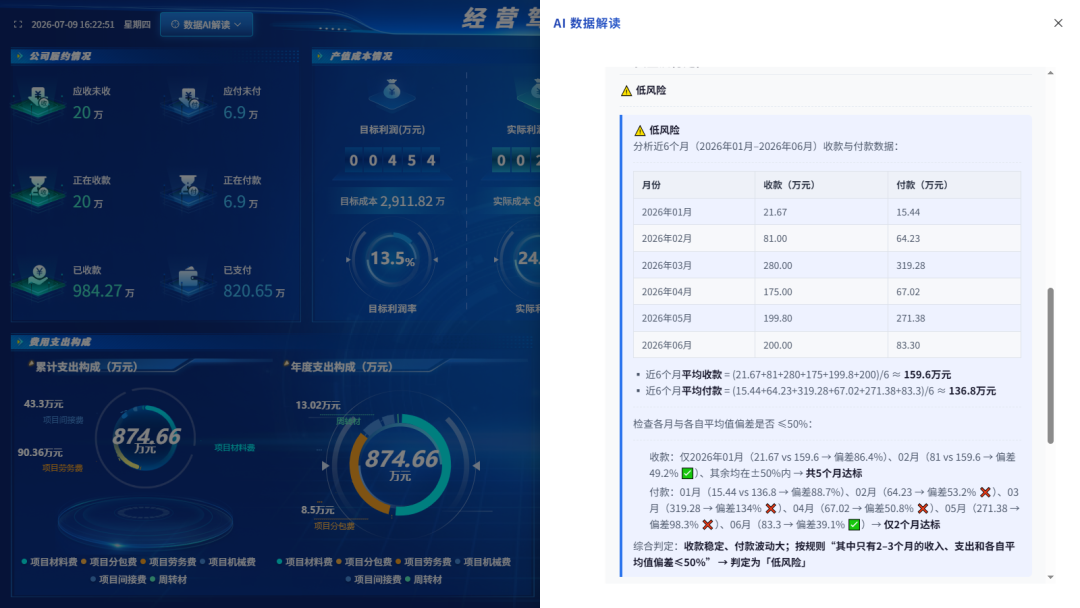Click the 已收款 hand-coin icon
The width and height of the screenshot is (1080, 608).
pos(39,280)
